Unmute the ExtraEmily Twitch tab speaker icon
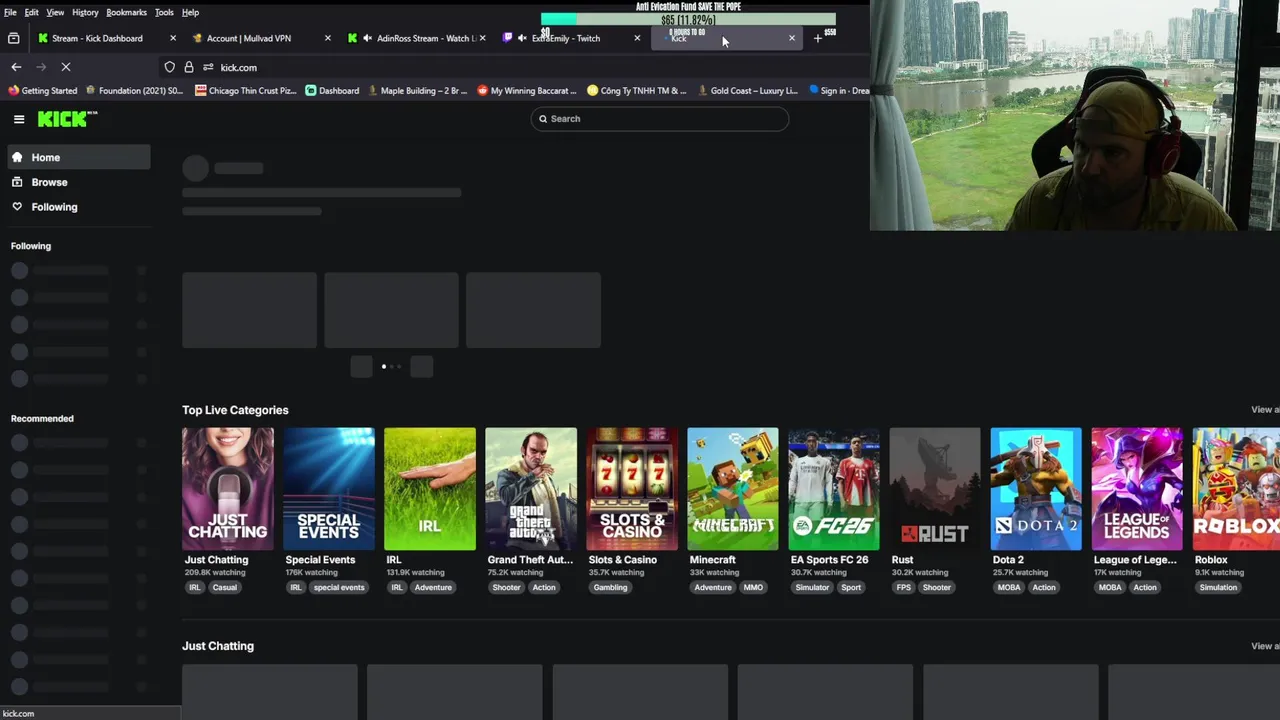The height and width of the screenshot is (720, 1280). point(523,38)
